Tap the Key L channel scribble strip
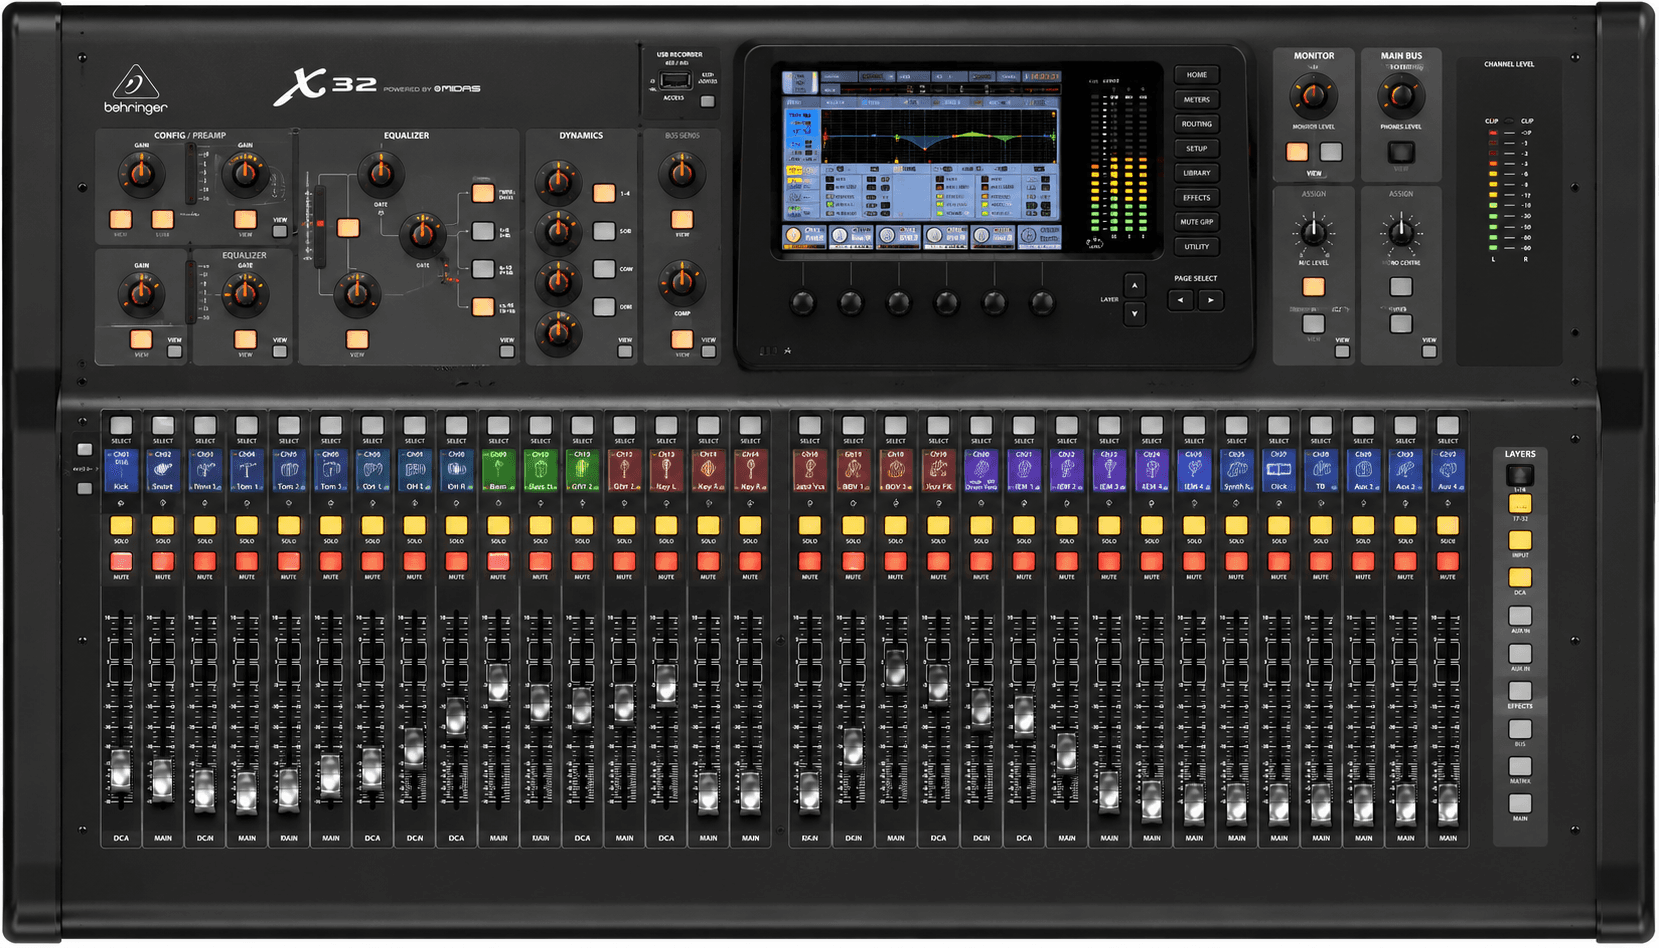 point(666,470)
